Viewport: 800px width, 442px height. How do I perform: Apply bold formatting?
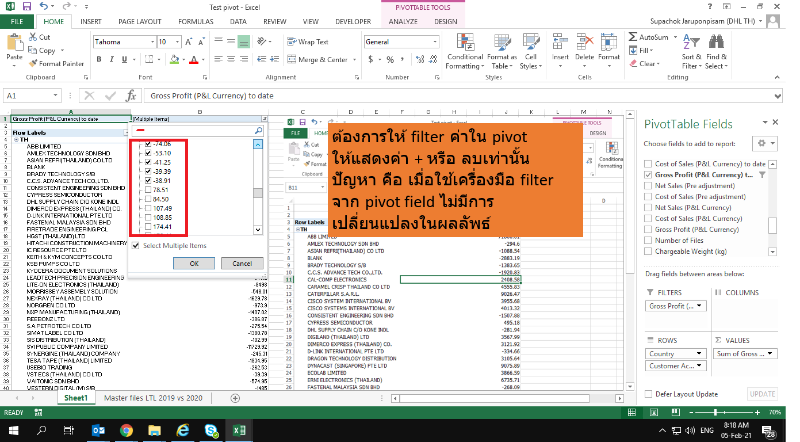(99, 58)
